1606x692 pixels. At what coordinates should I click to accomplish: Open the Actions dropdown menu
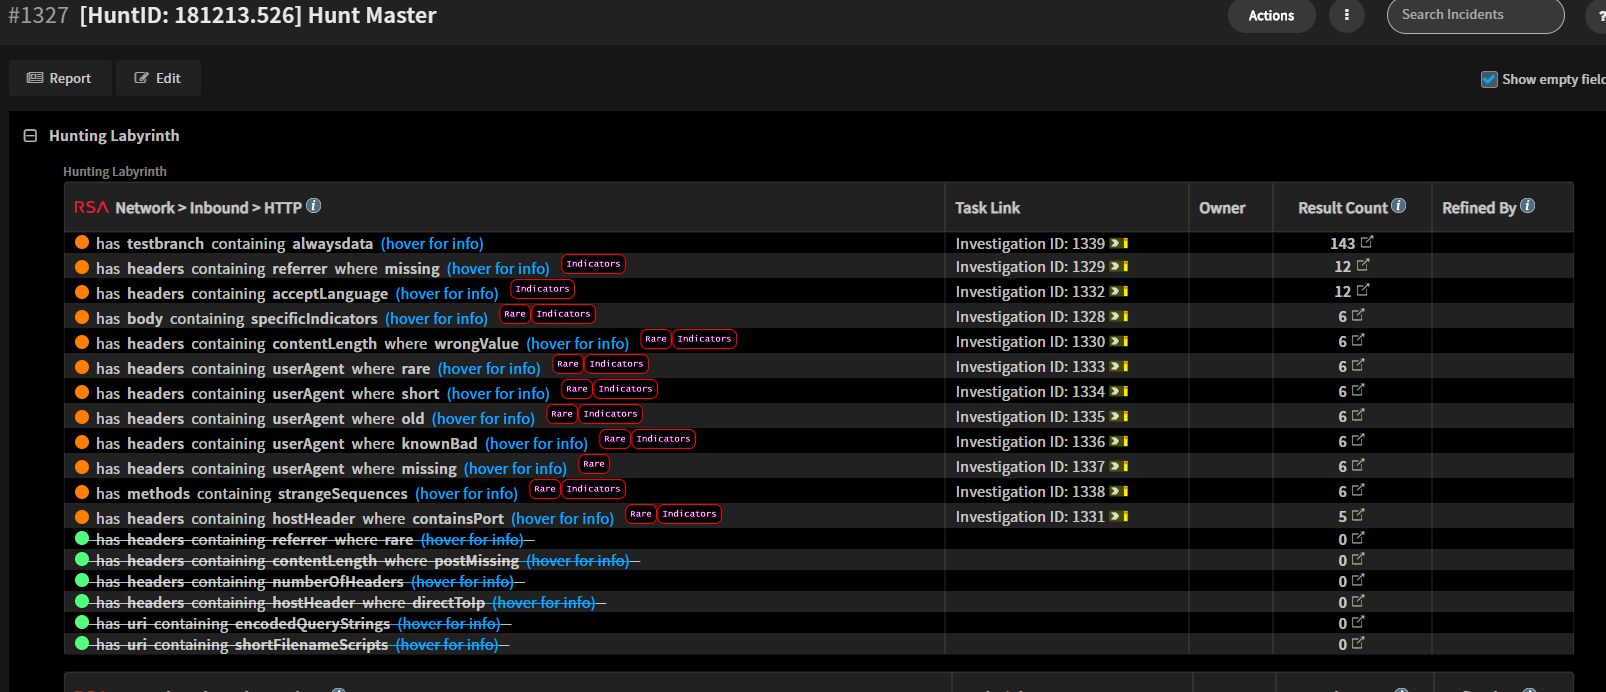click(1271, 16)
